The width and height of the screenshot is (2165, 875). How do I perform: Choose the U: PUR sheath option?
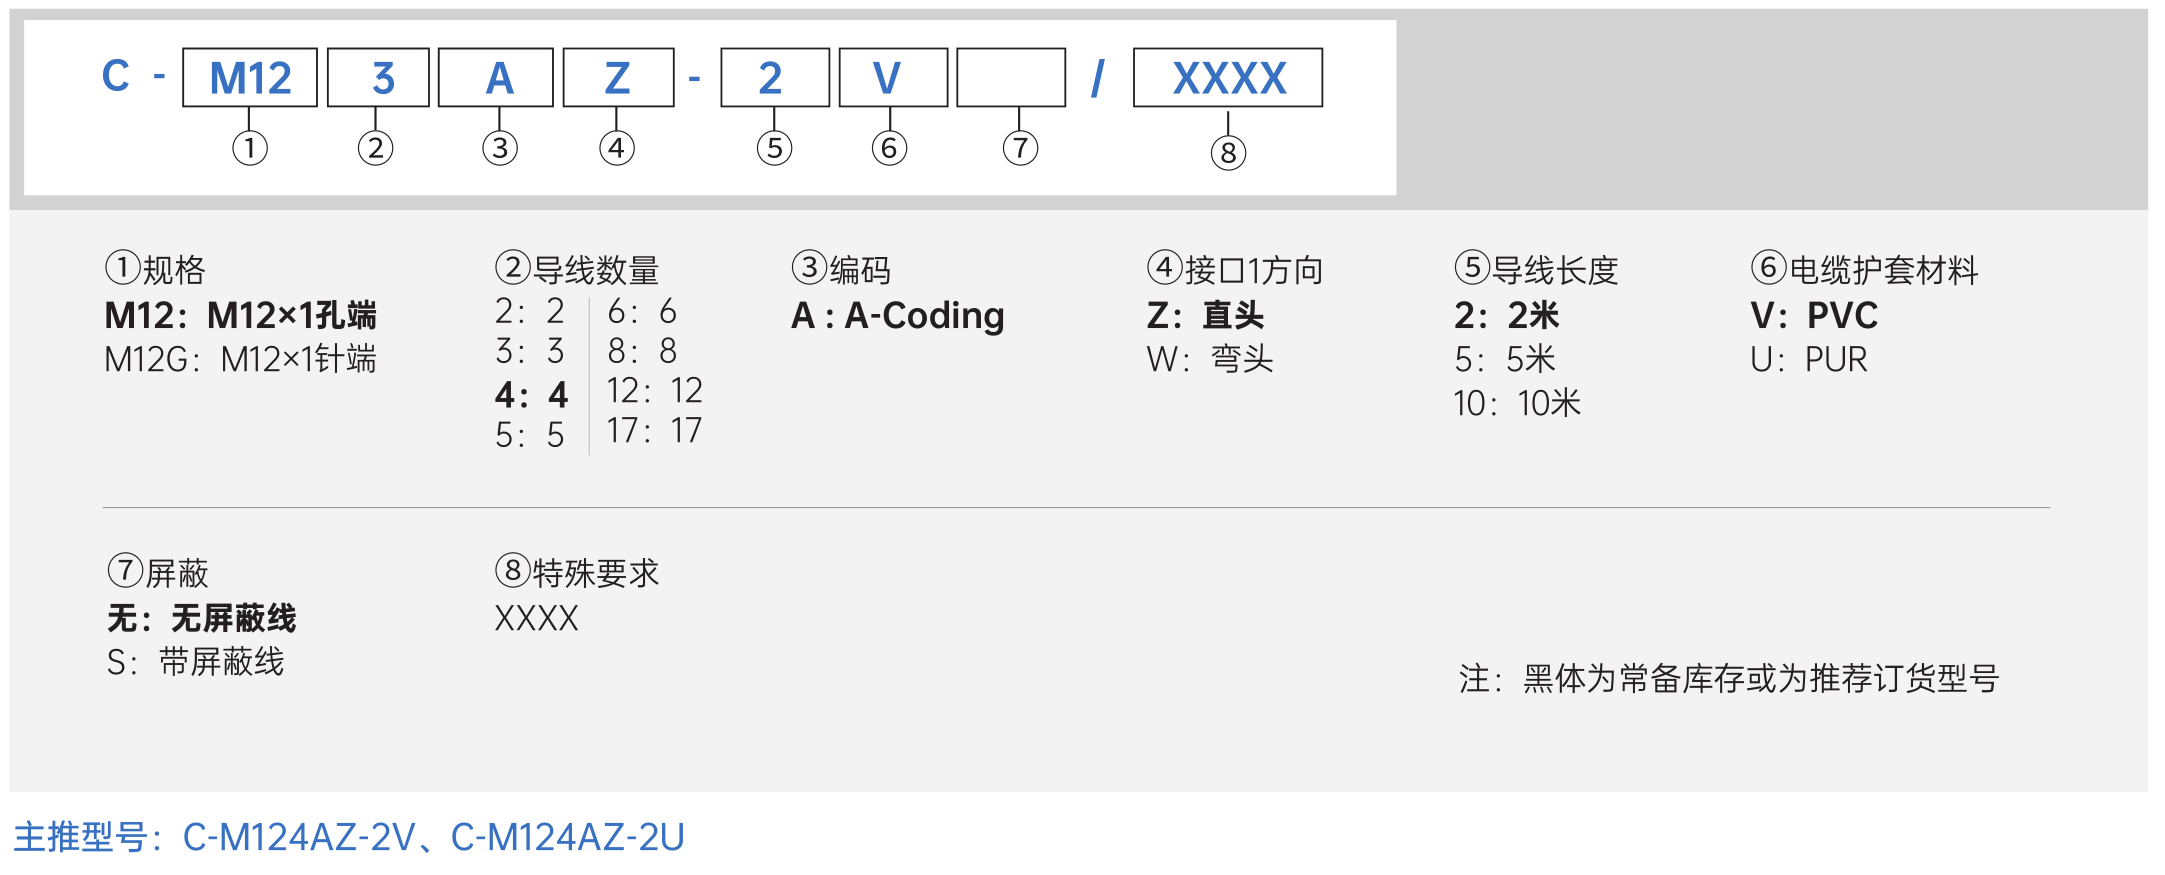pos(1809,359)
